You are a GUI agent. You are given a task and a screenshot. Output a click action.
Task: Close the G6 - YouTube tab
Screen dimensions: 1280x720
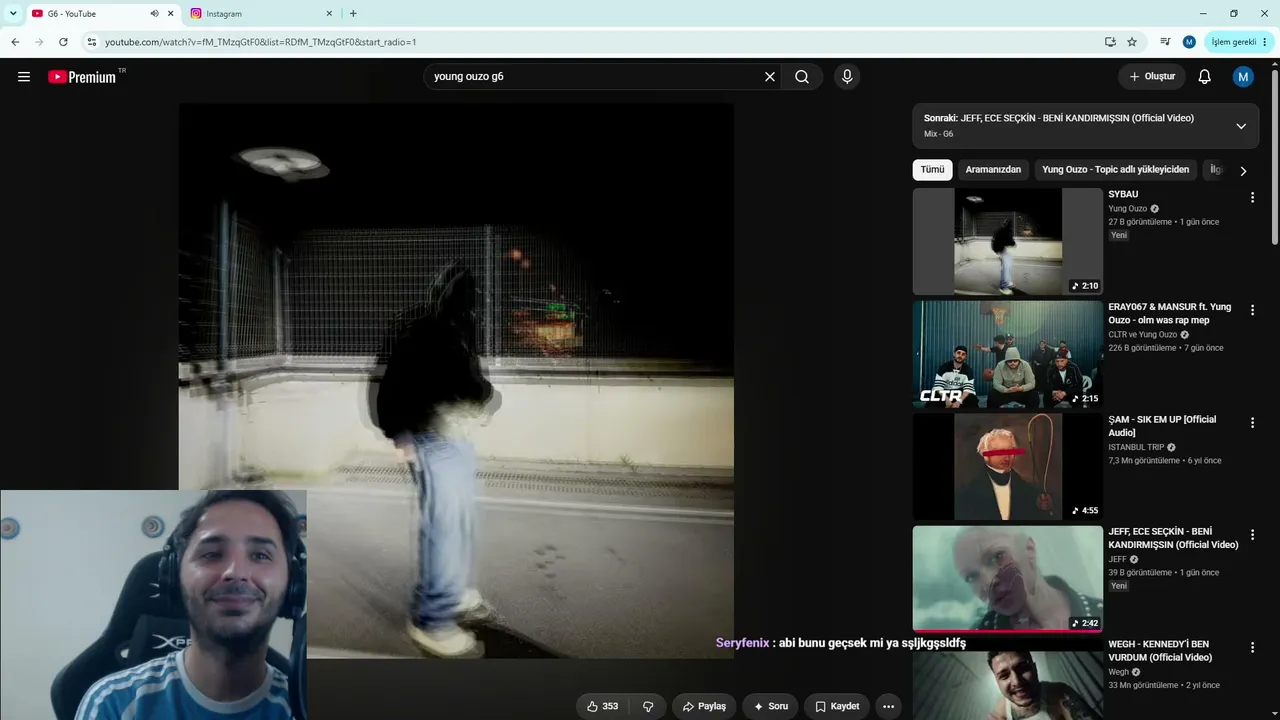(170, 14)
